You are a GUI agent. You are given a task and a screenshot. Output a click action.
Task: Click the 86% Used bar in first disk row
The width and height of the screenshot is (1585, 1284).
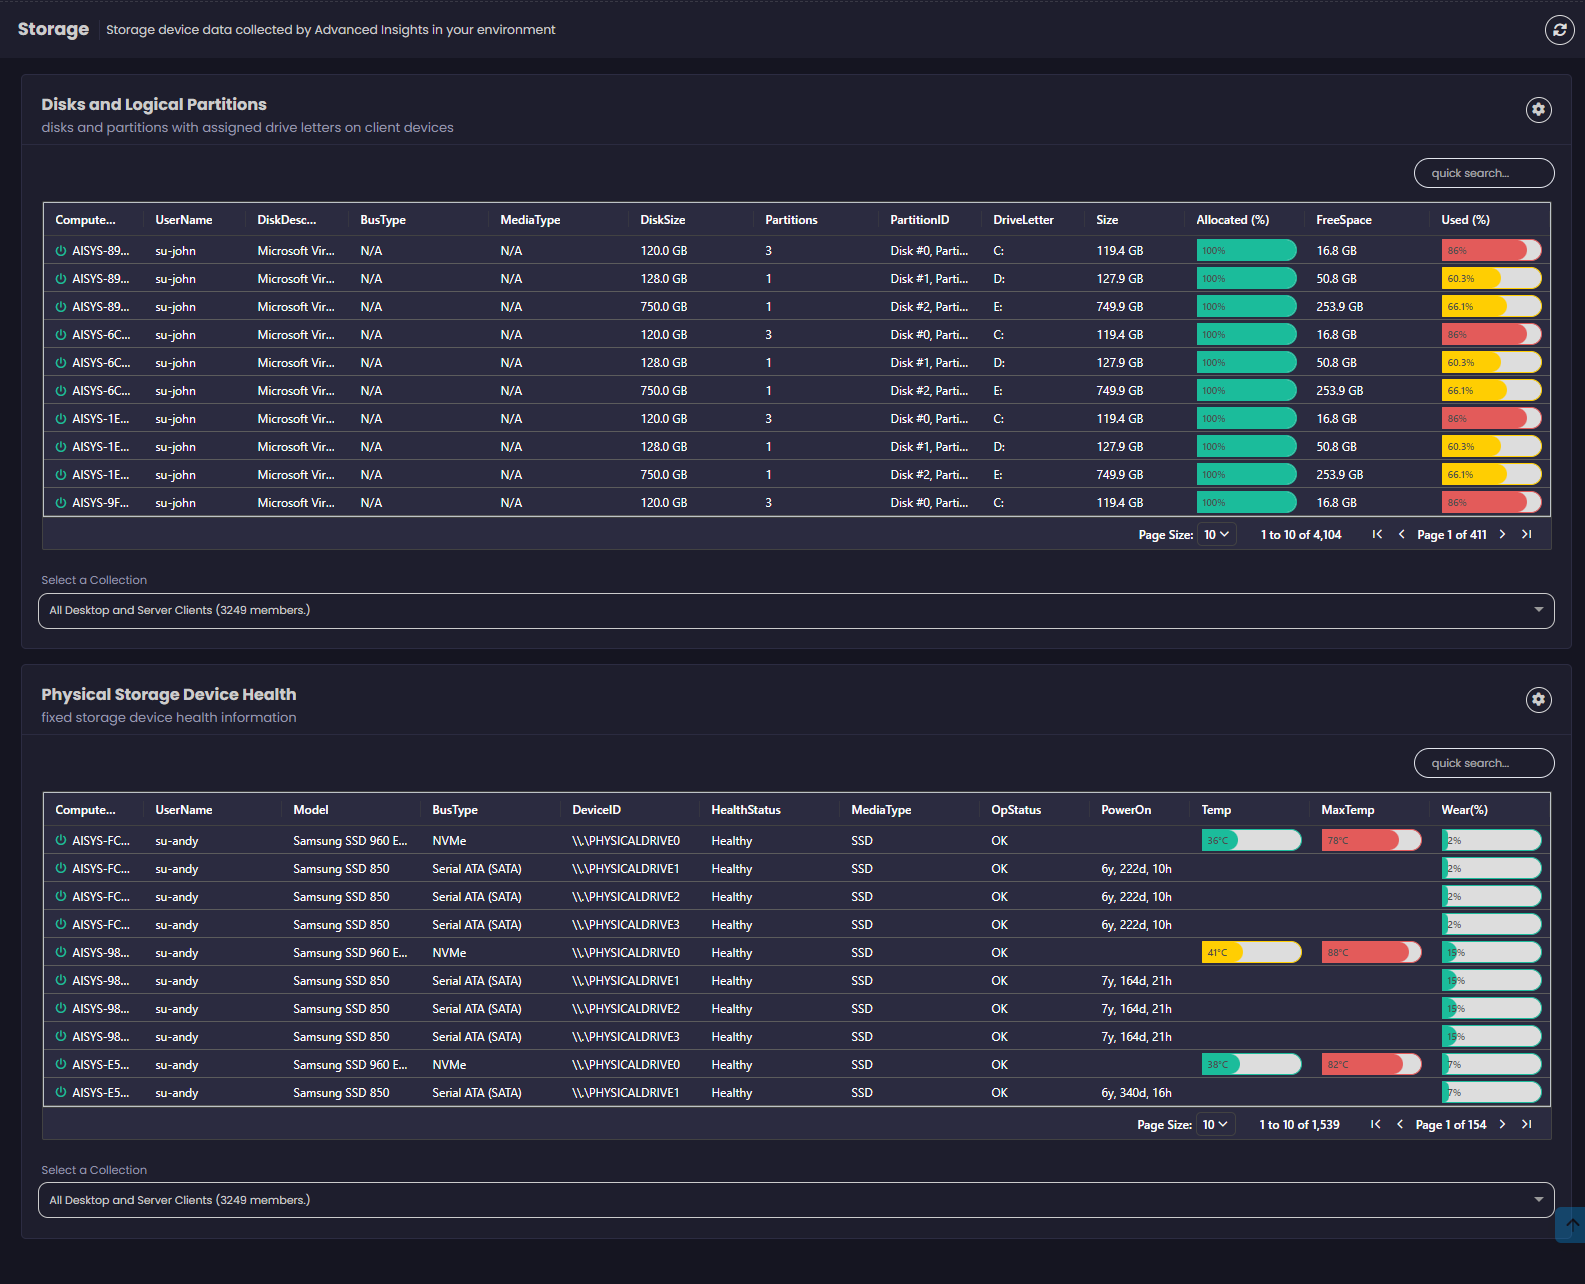(x=1490, y=251)
